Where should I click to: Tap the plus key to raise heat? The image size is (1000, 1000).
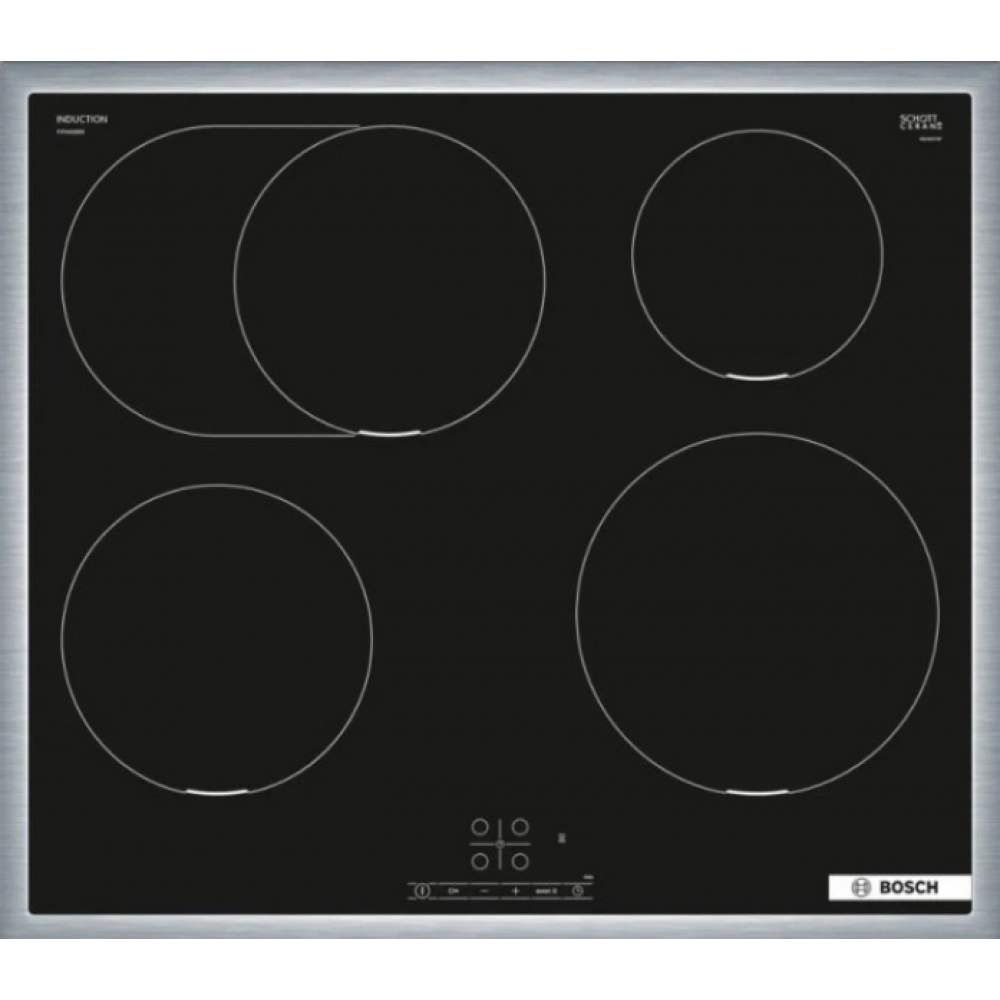(515, 890)
